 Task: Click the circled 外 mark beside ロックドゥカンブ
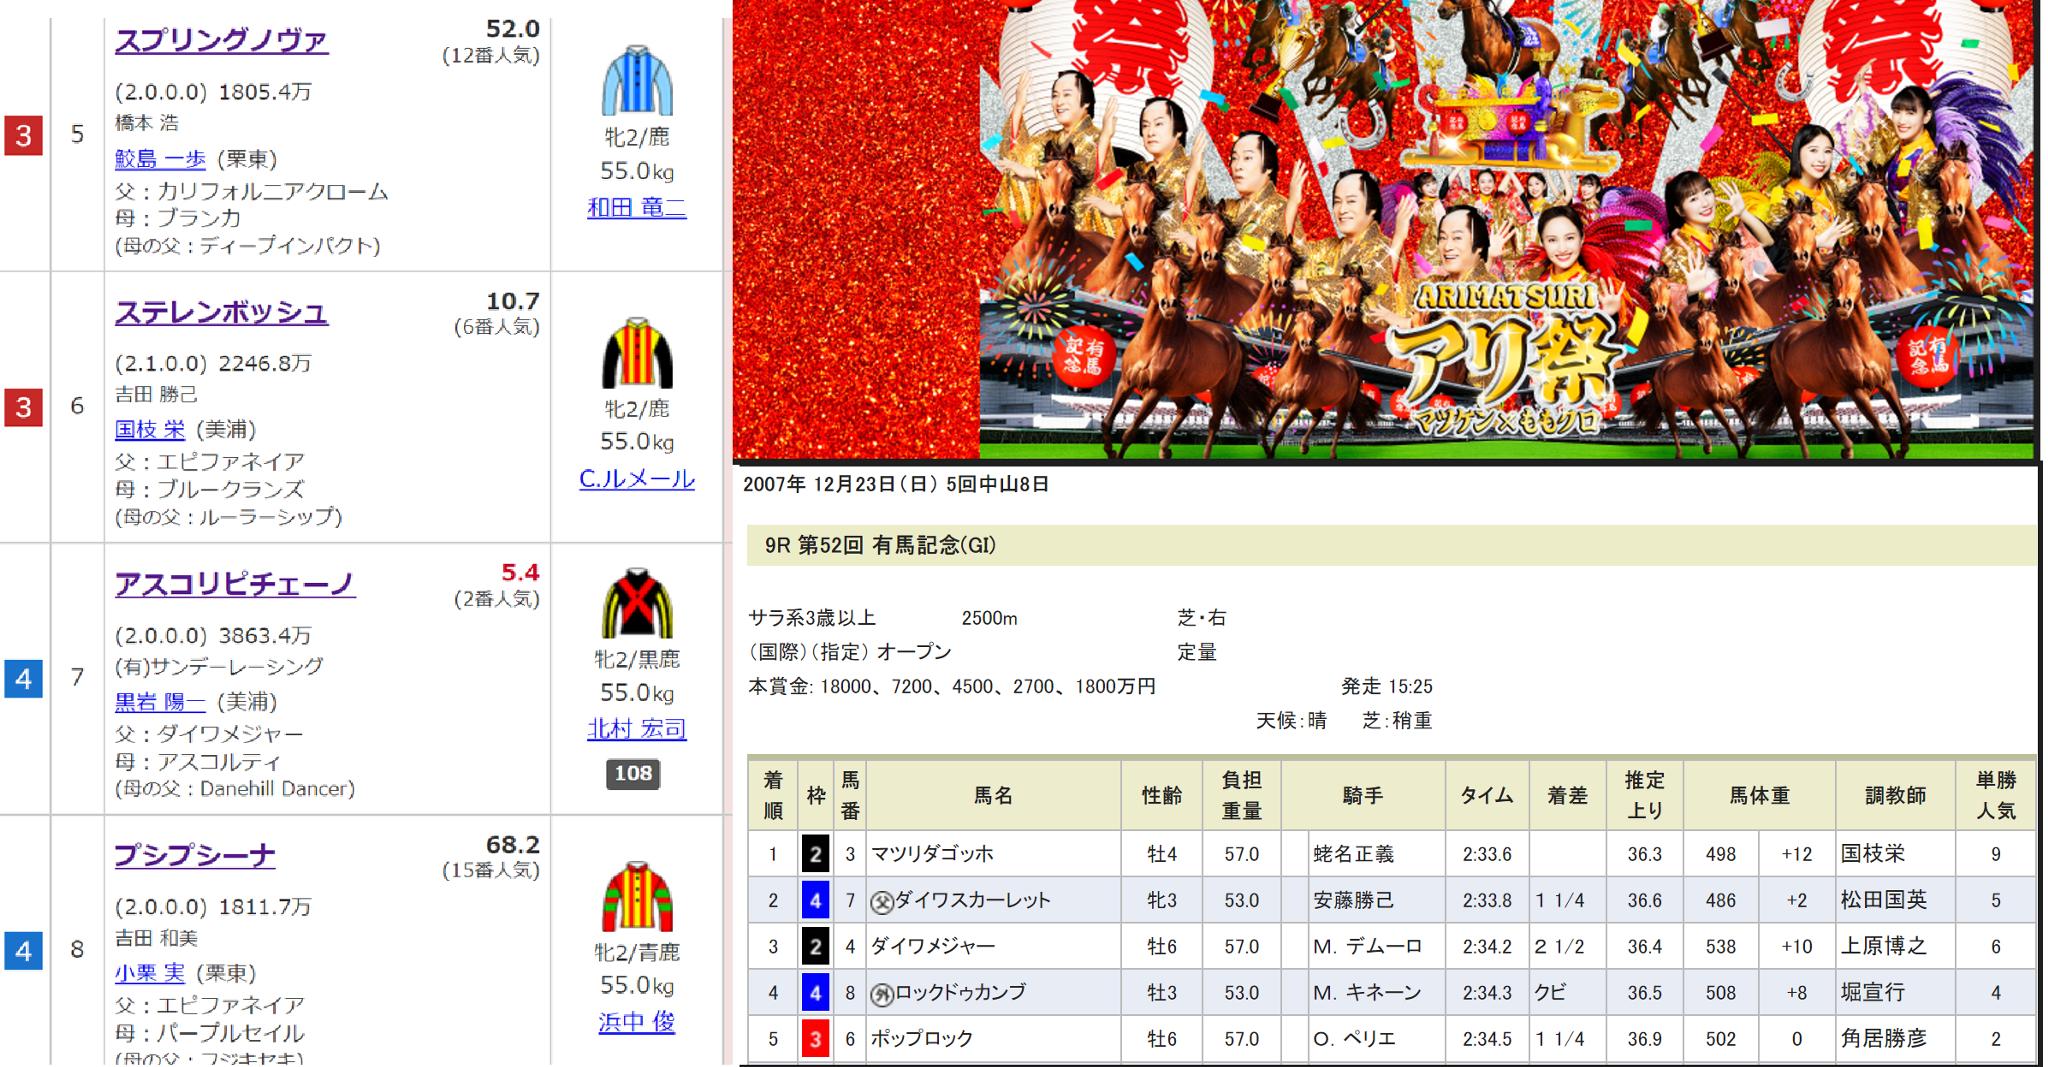pos(881,993)
